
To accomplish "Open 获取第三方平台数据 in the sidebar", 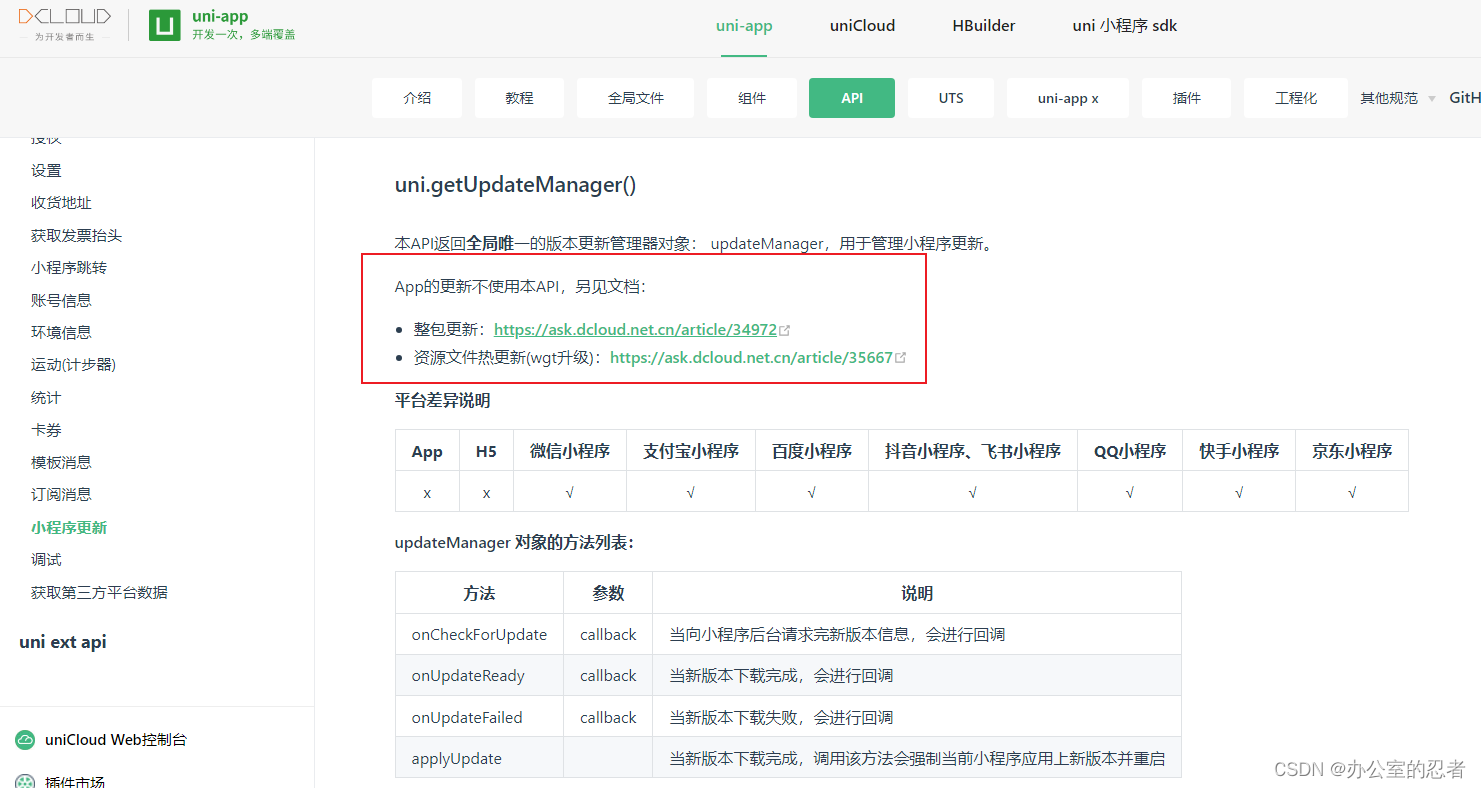I will click(x=99, y=592).
